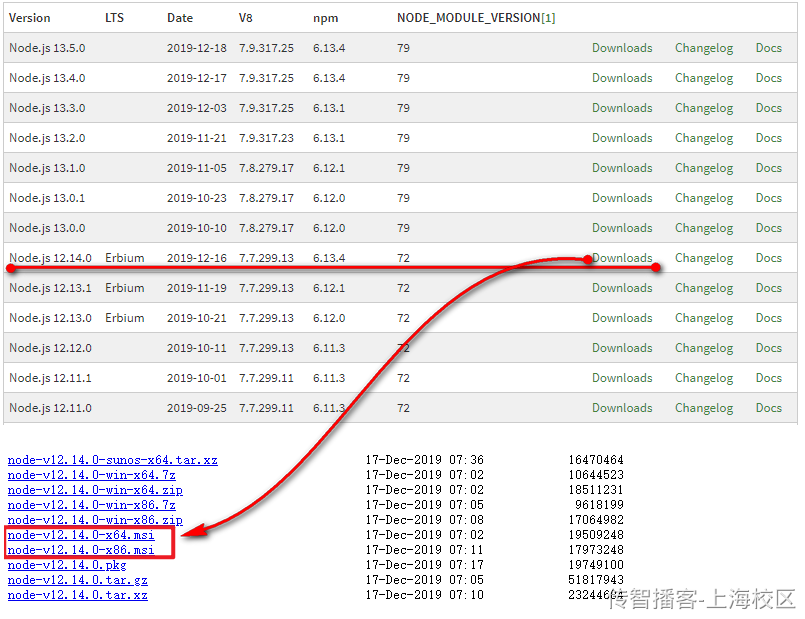Open Docs for Node.js 12.13.1

pos(769,288)
